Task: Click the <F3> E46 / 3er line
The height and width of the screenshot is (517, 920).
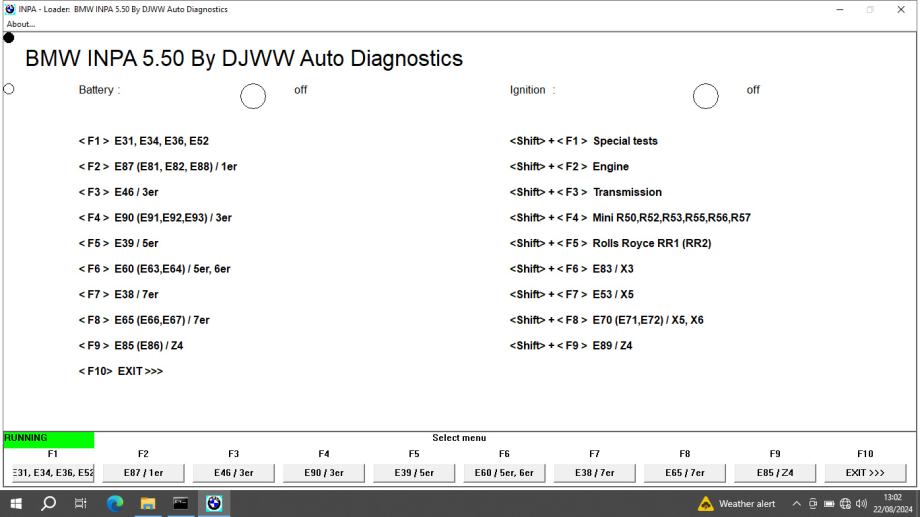Action: [119, 192]
